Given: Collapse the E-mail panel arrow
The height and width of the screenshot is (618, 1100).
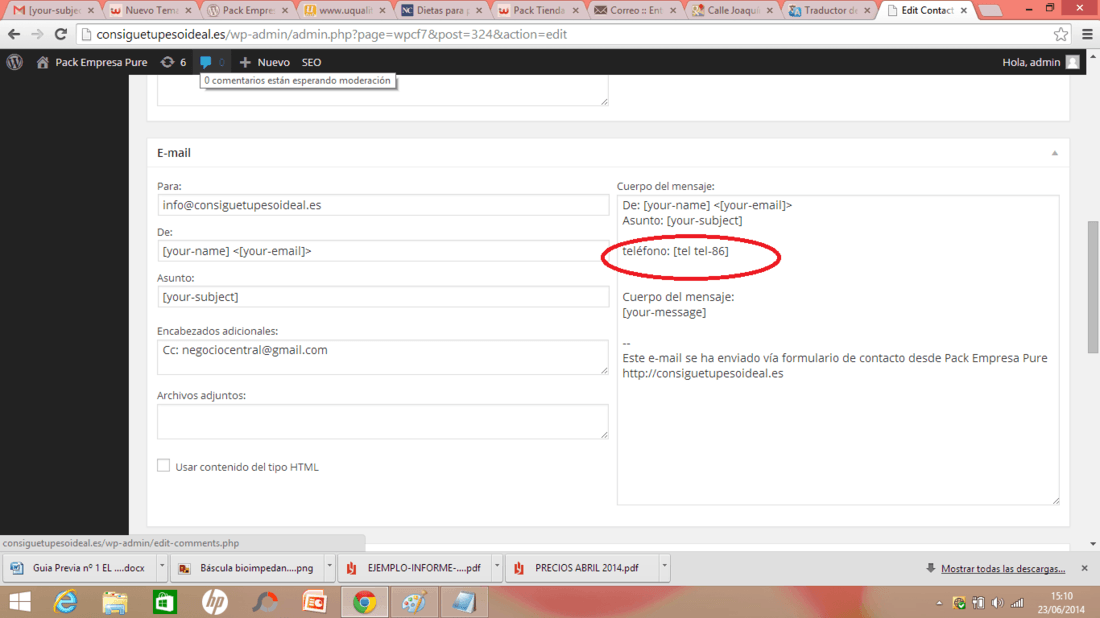Looking at the screenshot, I should click(1054, 153).
